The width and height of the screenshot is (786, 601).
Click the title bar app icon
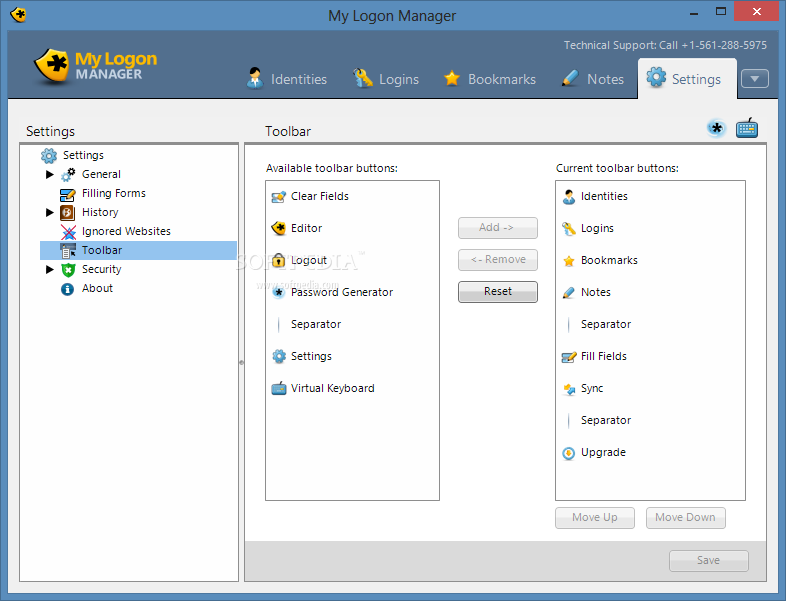point(19,15)
